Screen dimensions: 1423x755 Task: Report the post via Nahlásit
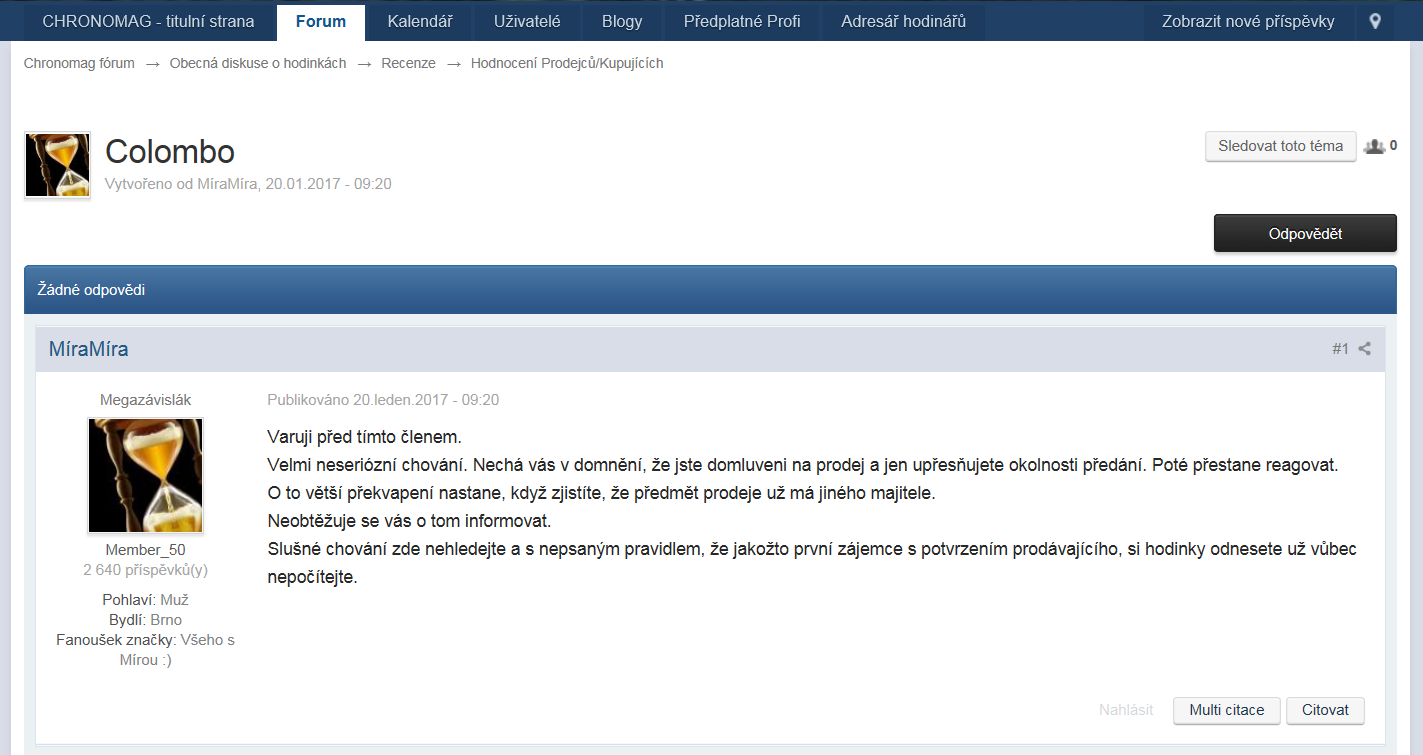pyautogui.click(x=1126, y=710)
